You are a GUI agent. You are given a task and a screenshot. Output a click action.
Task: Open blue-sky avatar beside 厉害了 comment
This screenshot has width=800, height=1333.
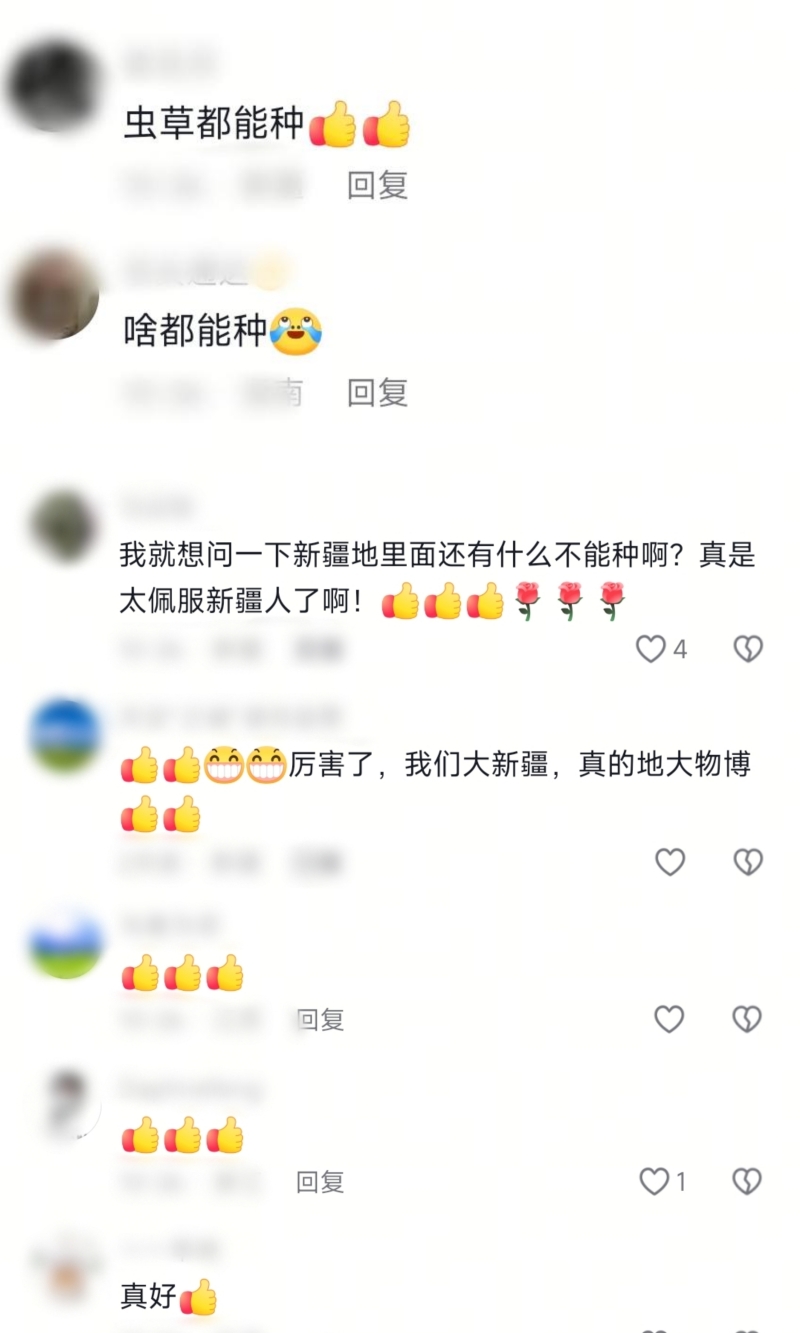tap(65, 736)
